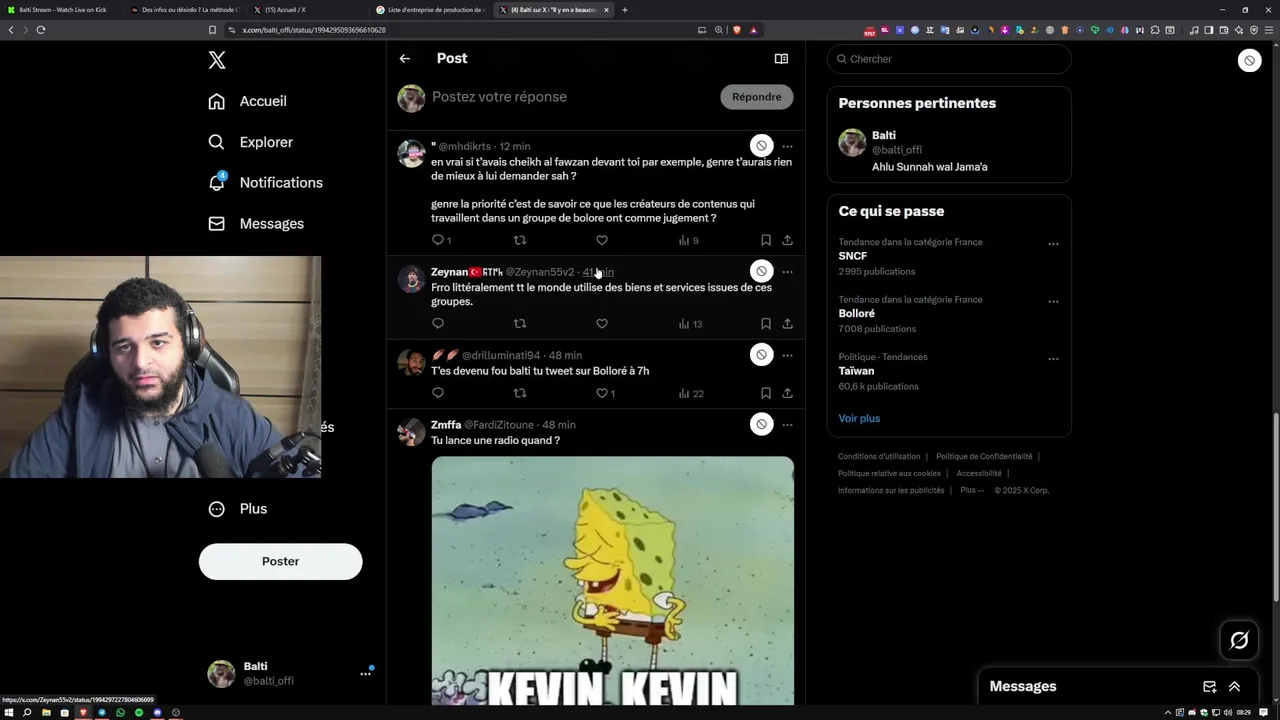Screen dimensions: 1280x720
Task: Open the X logo home link
Action: [x=217, y=60]
